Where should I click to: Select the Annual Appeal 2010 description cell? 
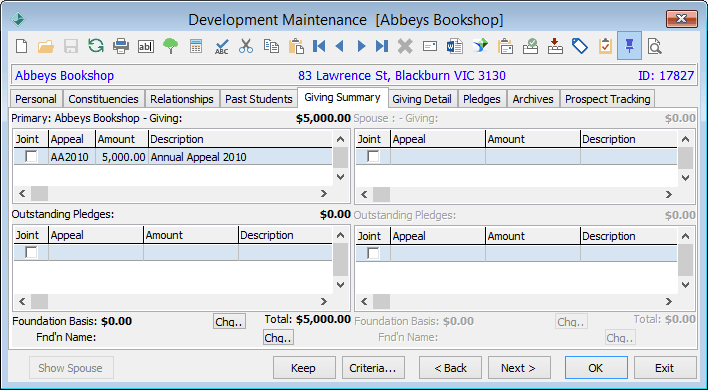[x=240, y=157]
